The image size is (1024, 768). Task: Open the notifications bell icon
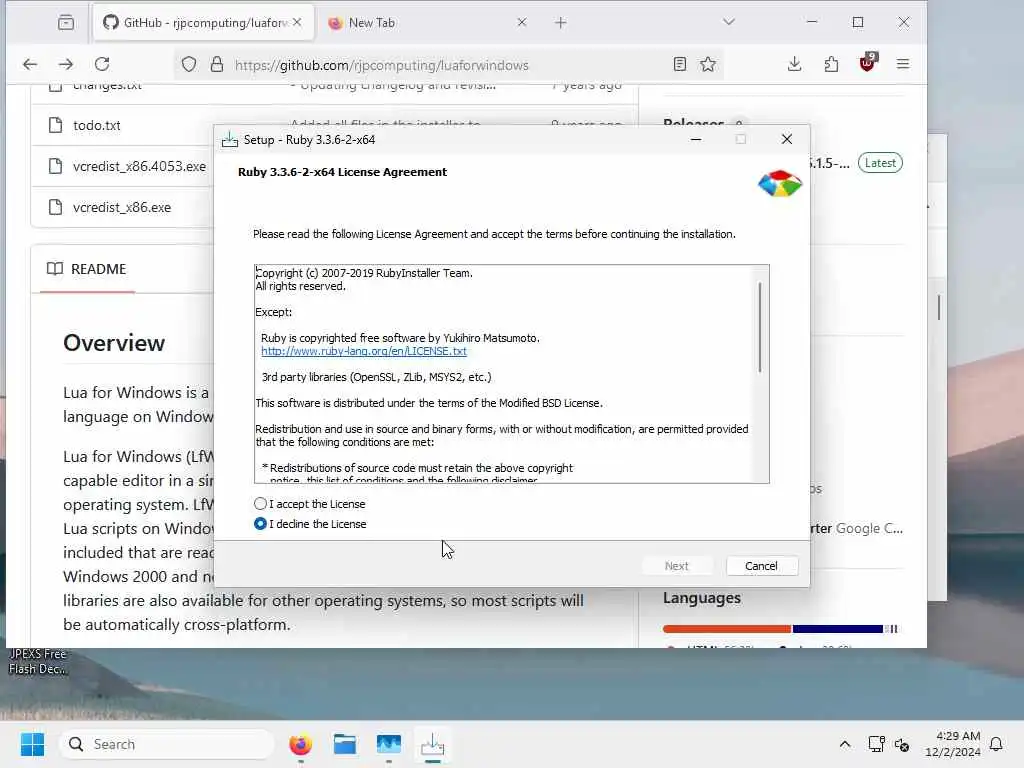(997, 744)
